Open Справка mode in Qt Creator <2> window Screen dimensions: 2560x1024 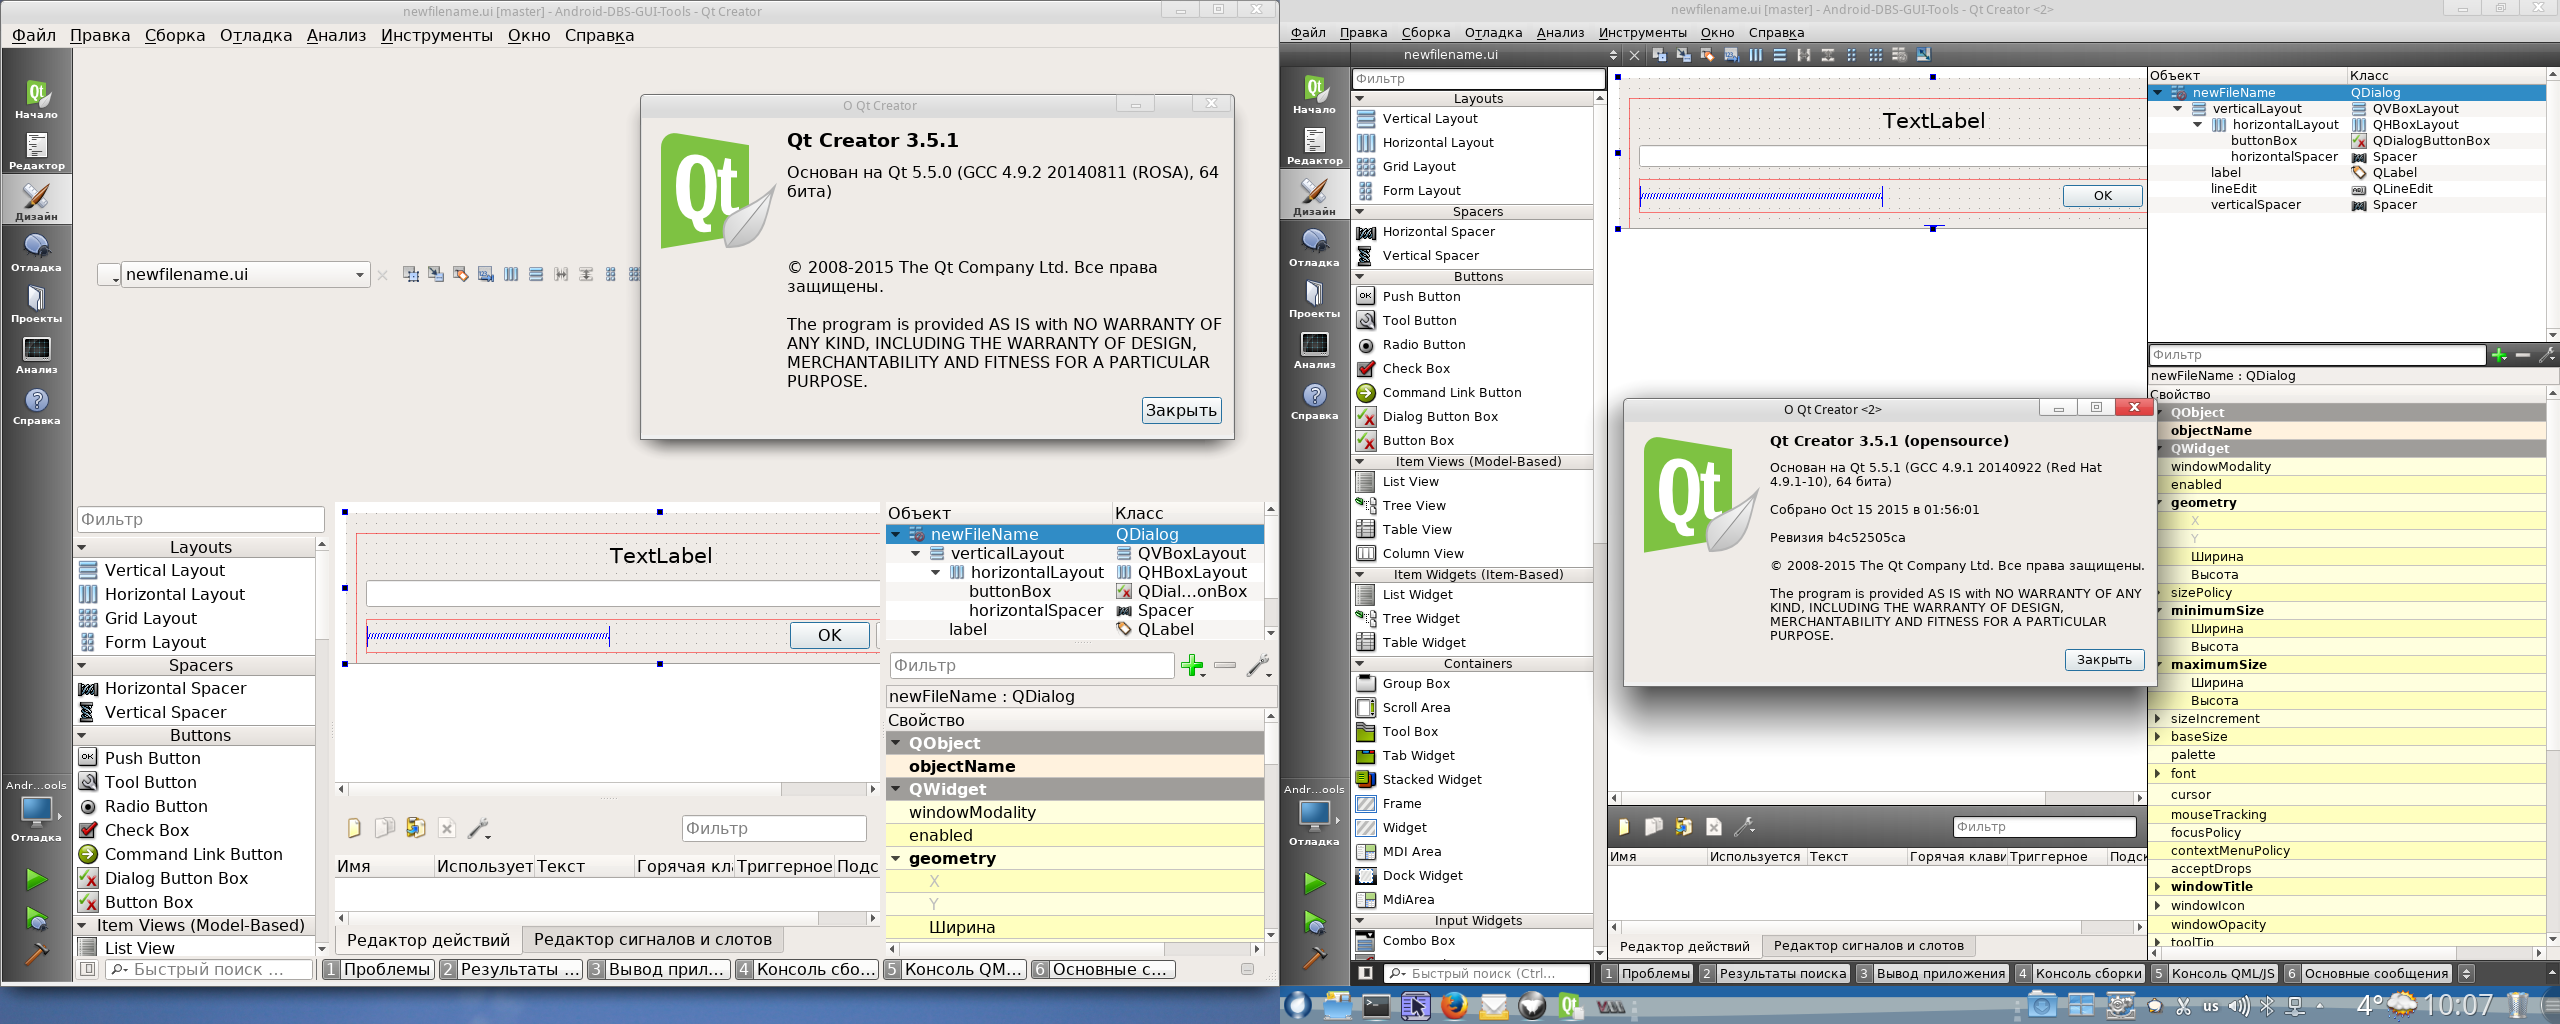point(1314,401)
